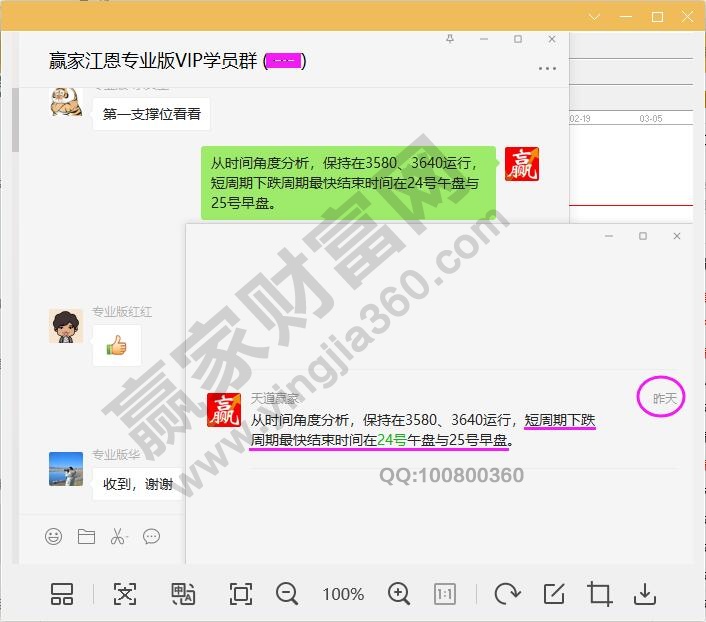
Task: Click the 赢家江恩专业版VIP学员群 group title
Action: point(153,61)
